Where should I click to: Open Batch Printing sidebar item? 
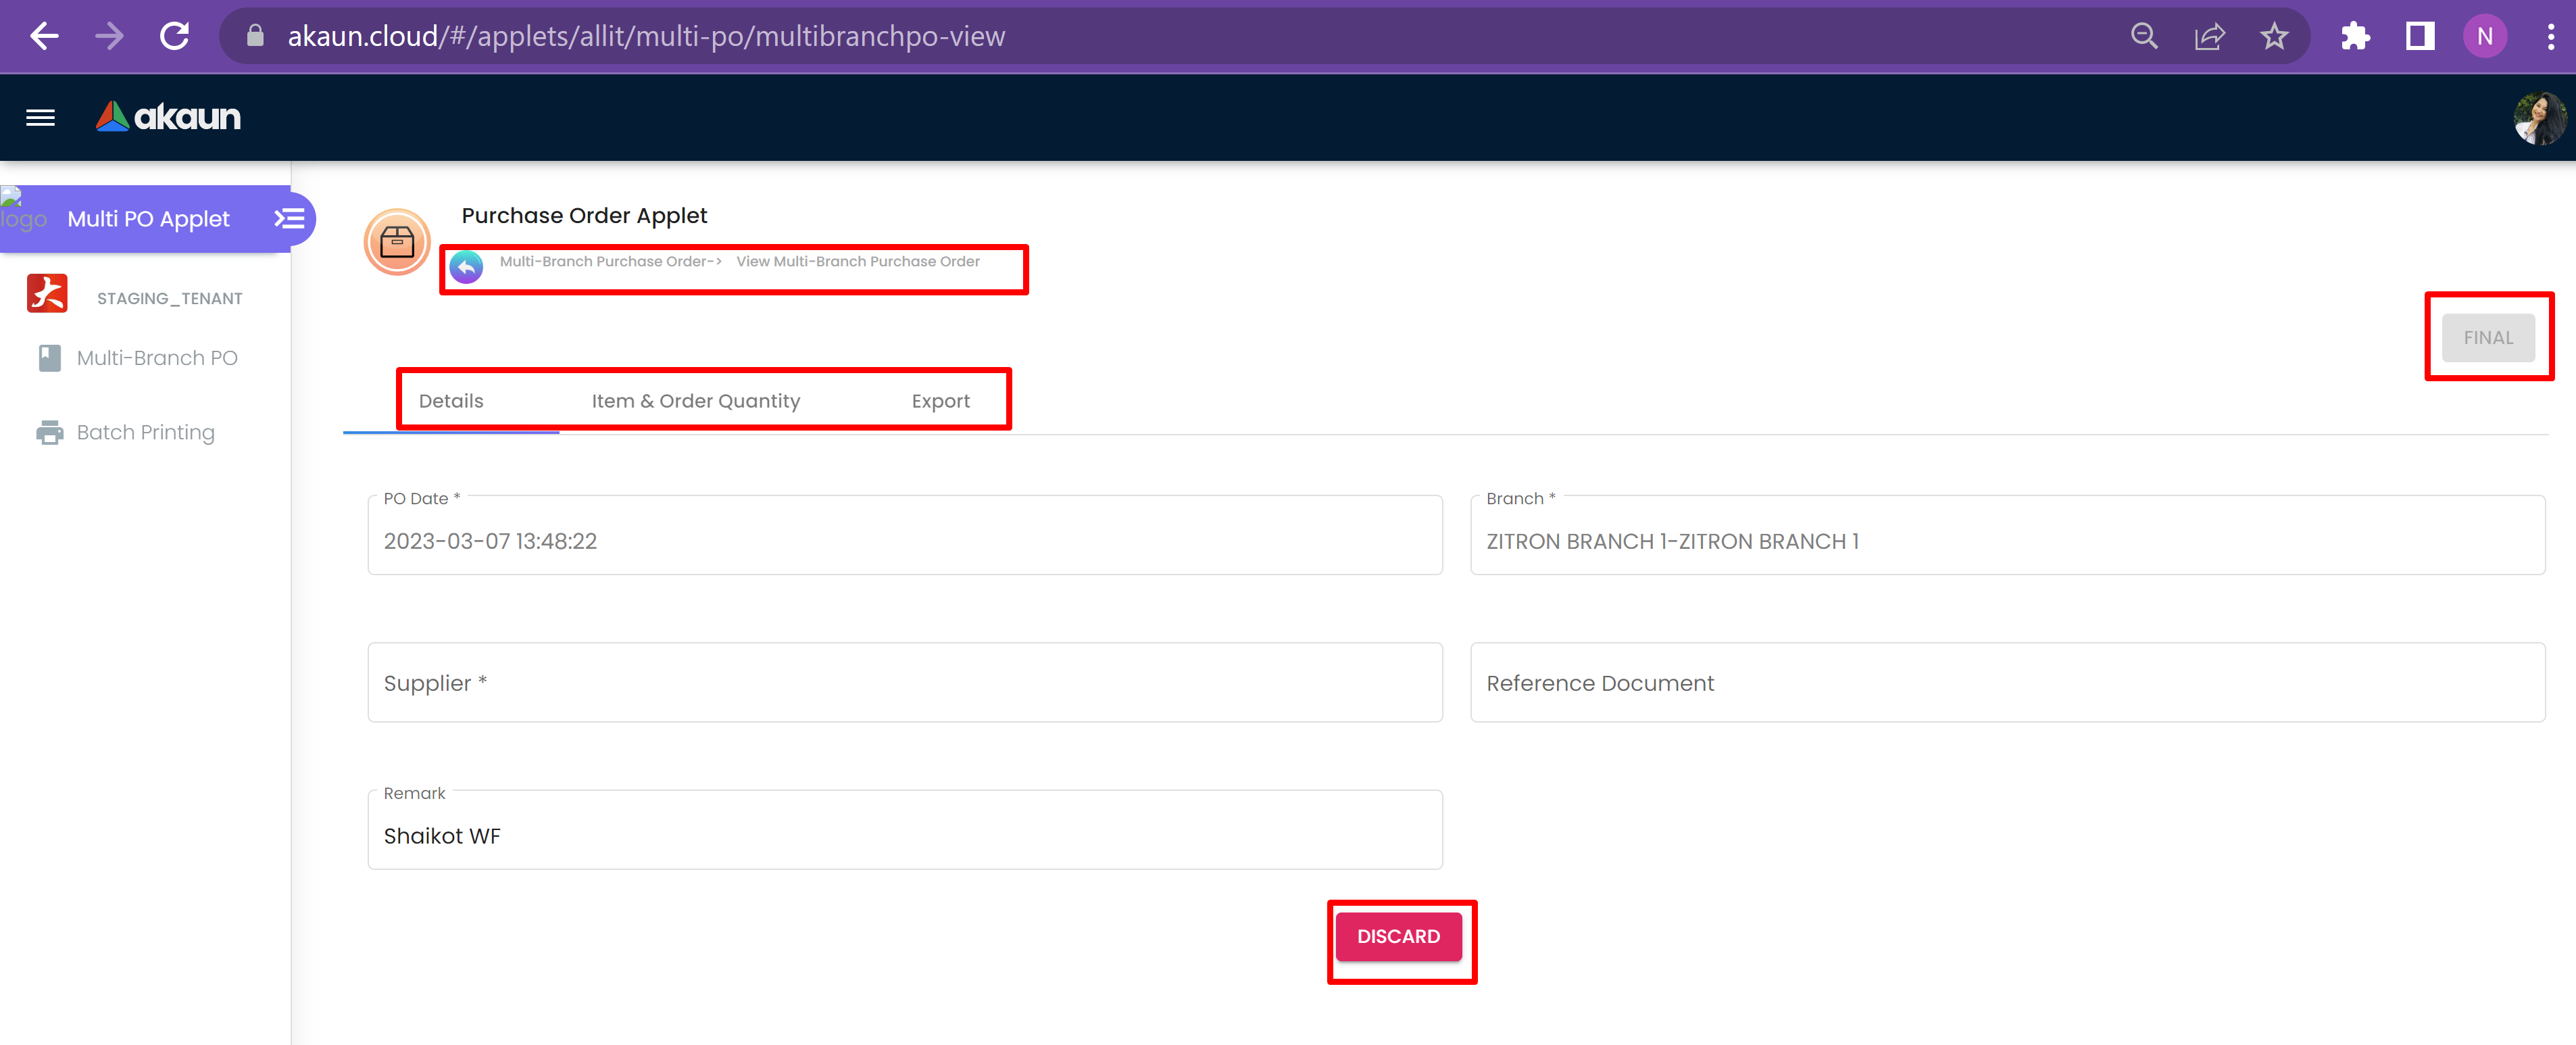pyautogui.click(x=145, y=432)
